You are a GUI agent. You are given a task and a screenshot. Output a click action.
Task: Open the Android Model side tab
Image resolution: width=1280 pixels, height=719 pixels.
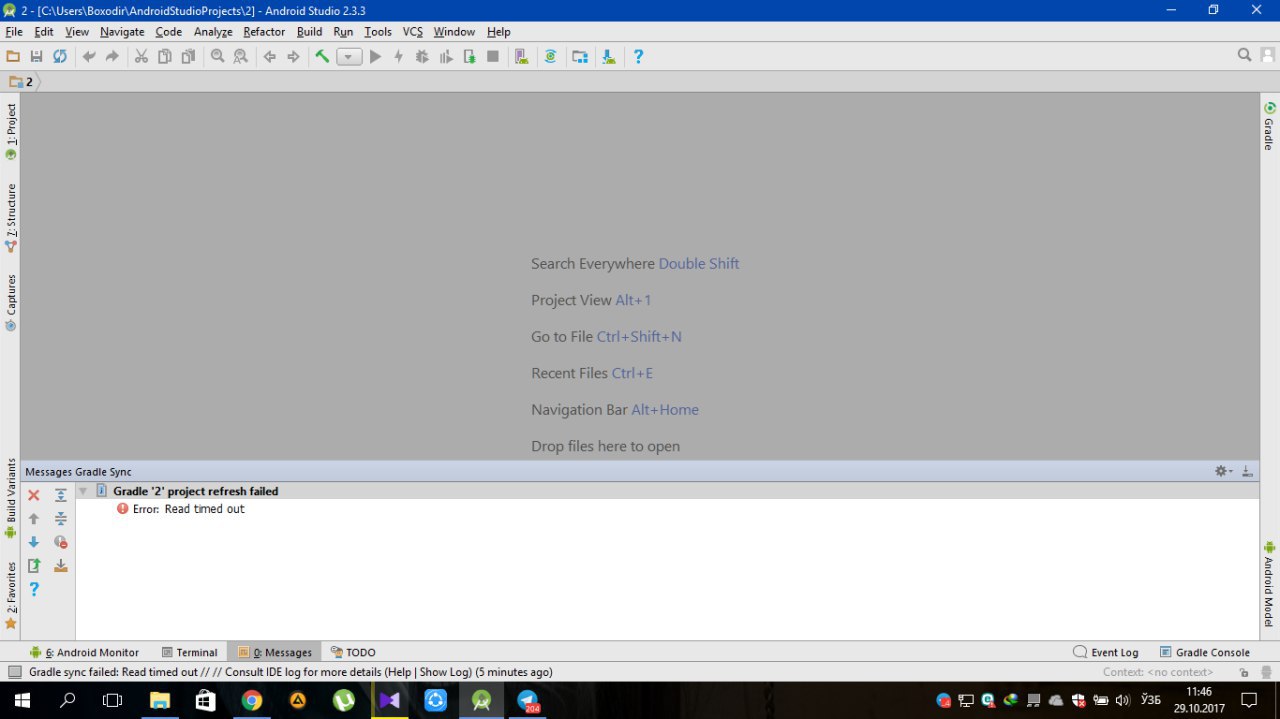1269,583
